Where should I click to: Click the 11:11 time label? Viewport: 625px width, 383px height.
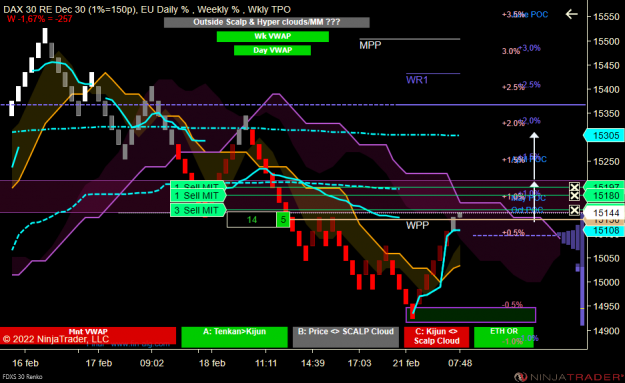(266, 363)
